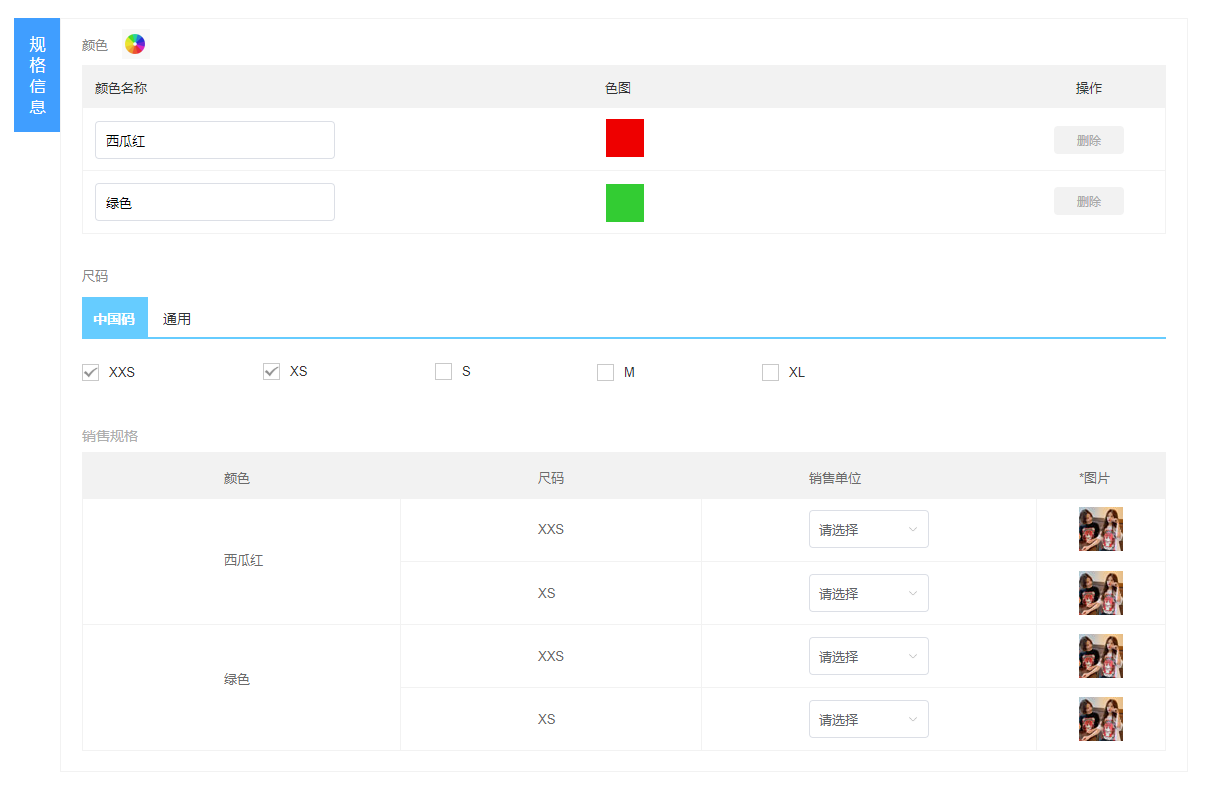The height and width of the screenshot is (793, 1221).
Task: Click the 西瓜红 color name input
Action: (x=215, y=140)
